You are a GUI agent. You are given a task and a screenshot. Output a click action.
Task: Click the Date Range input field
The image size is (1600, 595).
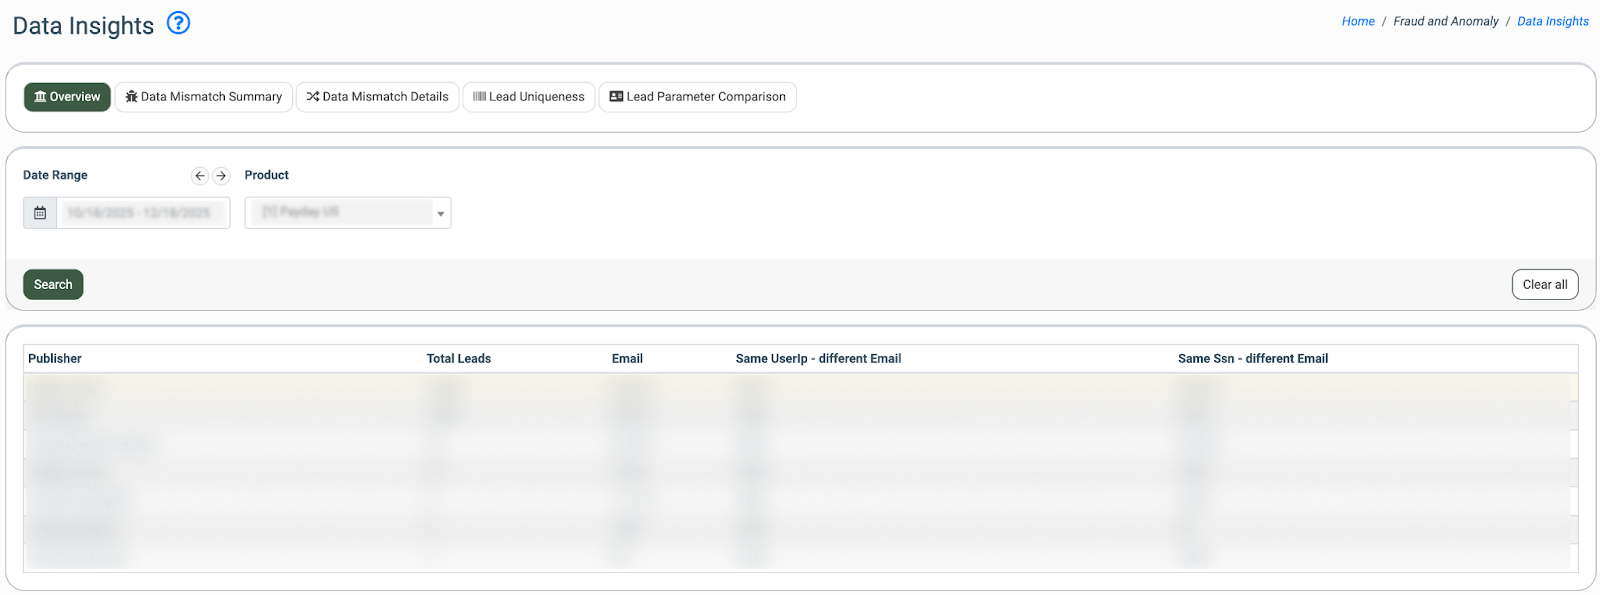(142, 213)
